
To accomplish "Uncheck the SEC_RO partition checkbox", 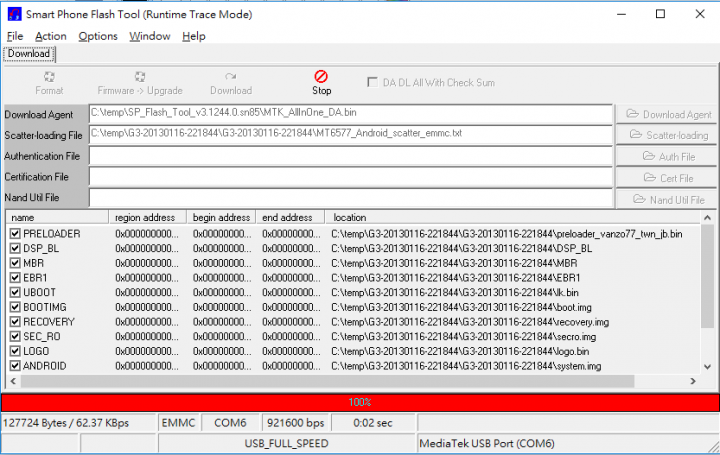I will (x=15, y=337).
